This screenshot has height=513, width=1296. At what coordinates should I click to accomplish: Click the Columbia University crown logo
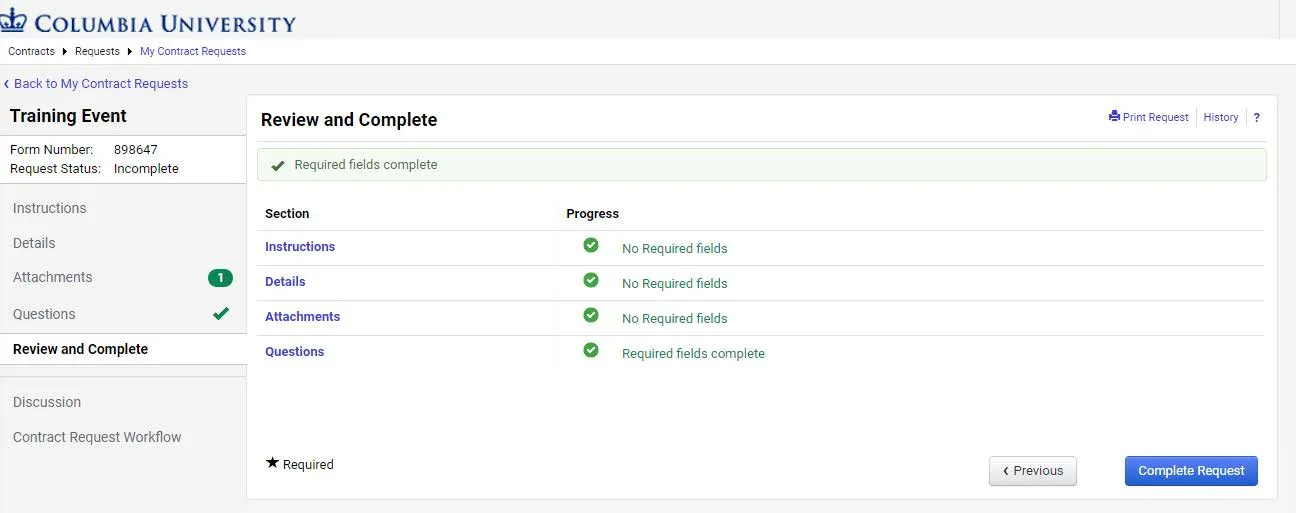[x=13, y=21]
